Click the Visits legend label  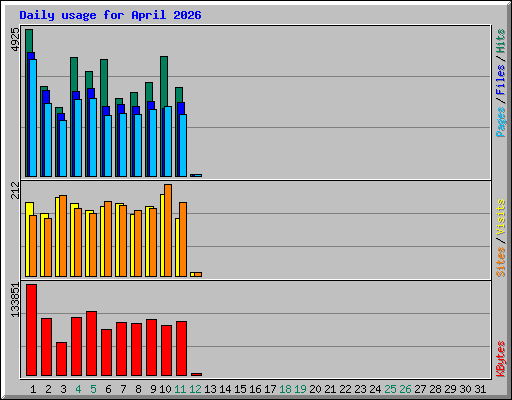point(500,218)
